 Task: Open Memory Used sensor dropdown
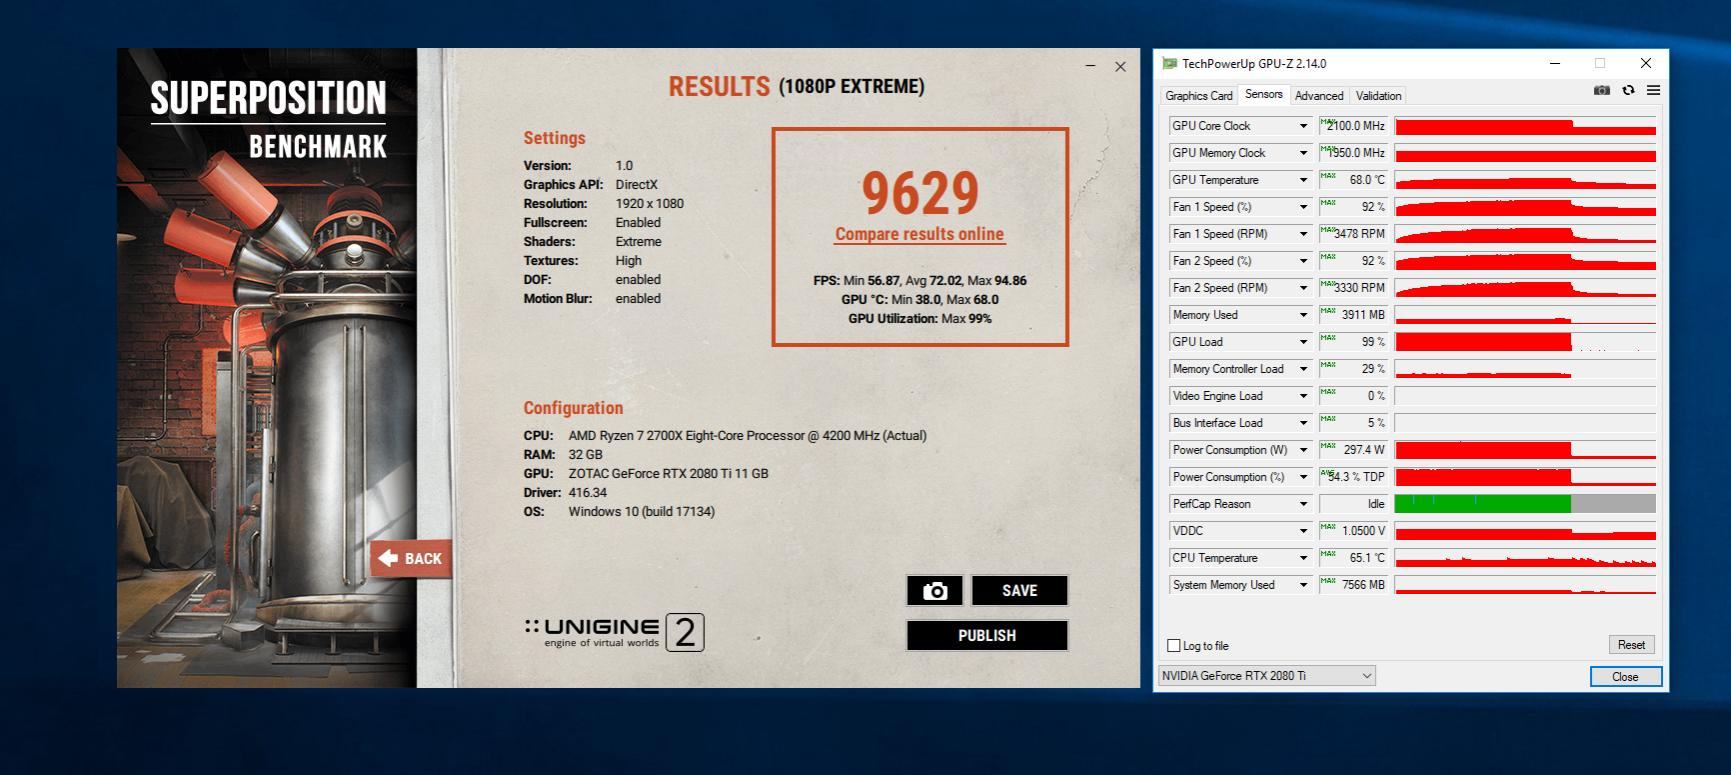coord(1303,315)
